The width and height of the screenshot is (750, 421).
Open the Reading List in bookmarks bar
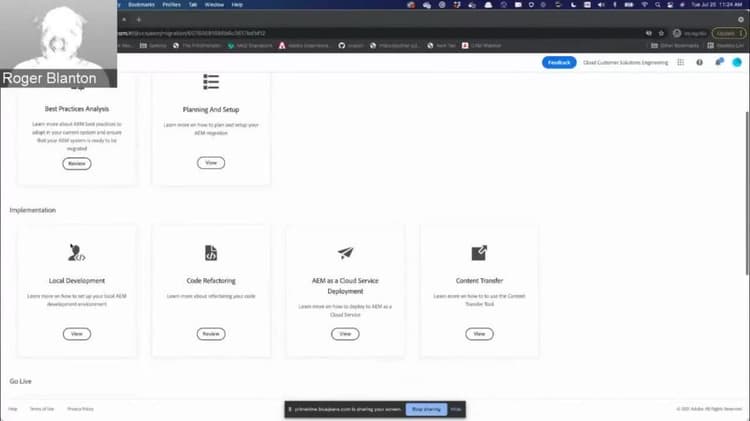click(x=725, y=45)
